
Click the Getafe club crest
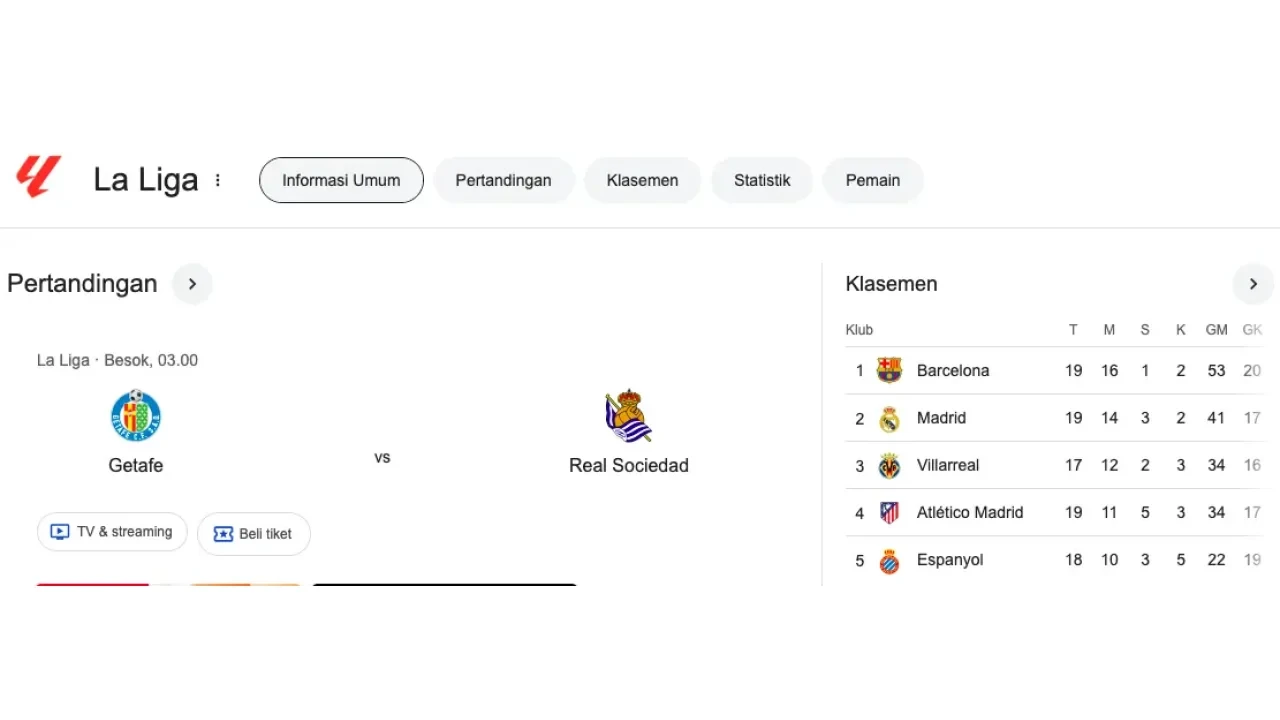[136, 416]
